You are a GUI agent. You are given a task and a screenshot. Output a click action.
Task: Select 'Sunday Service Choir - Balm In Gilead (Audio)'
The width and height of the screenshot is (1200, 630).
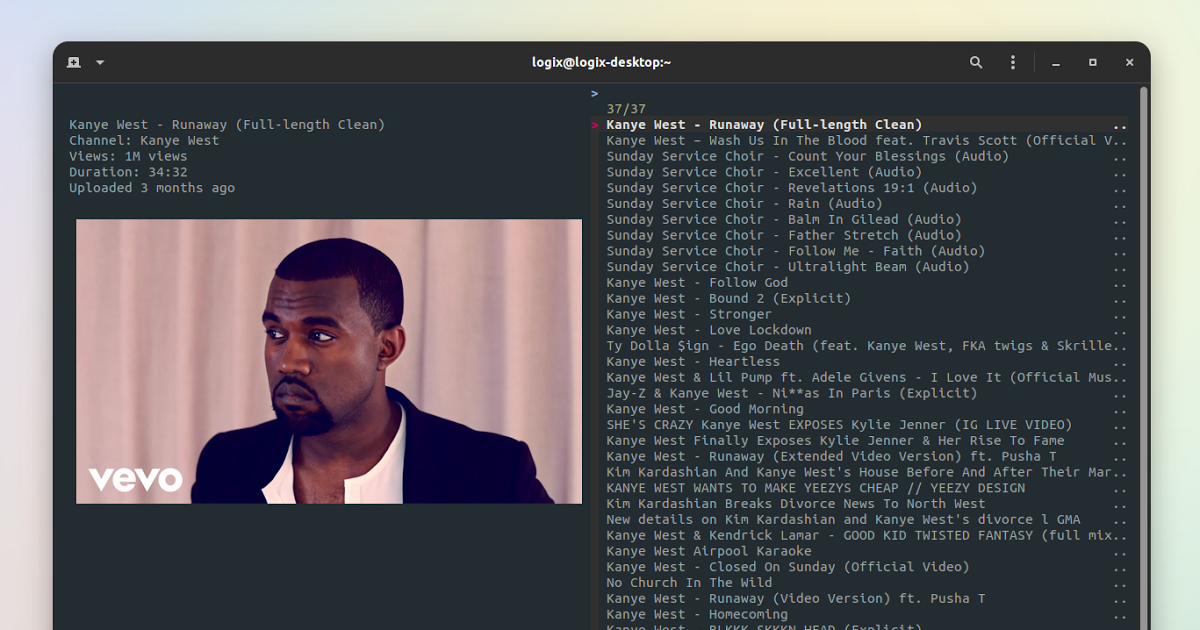866,220
